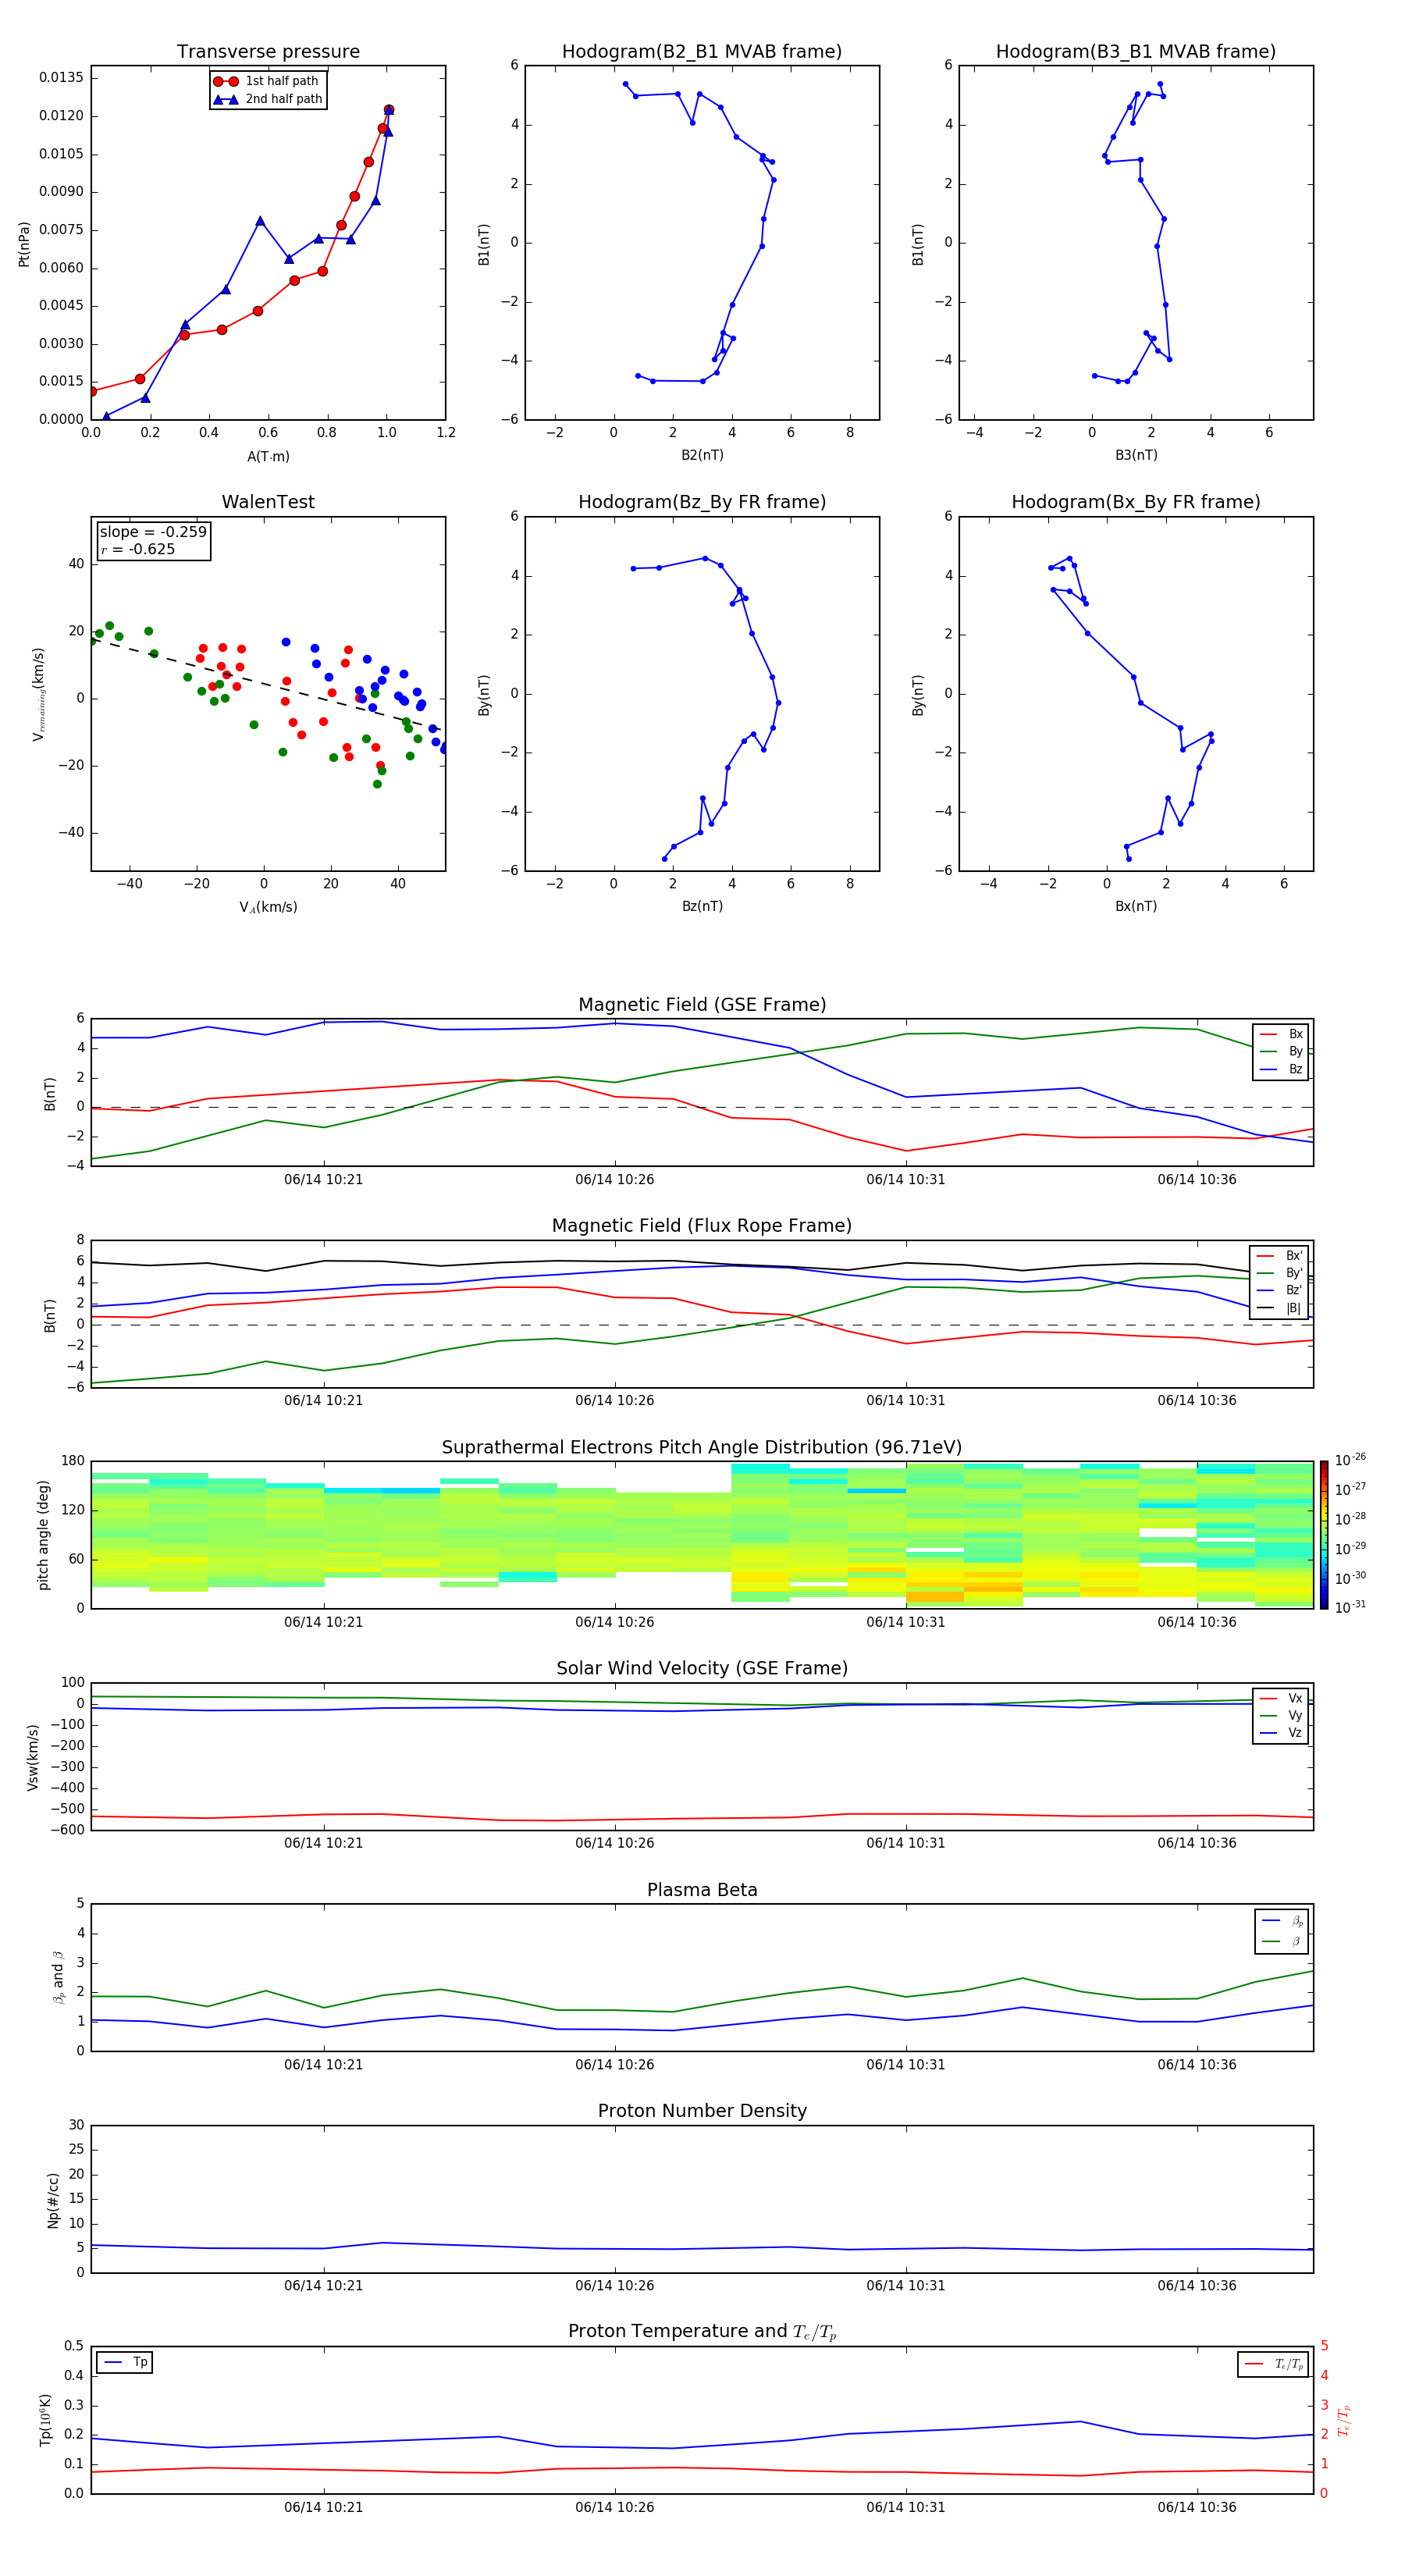
Task: Click the 'WalenTest' plot title
Action: pos(268,502)
